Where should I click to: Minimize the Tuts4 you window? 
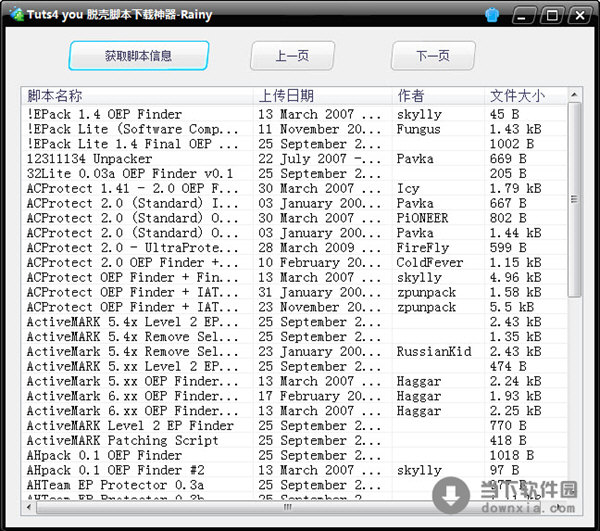pyautogui.click(x=522, y=16)
